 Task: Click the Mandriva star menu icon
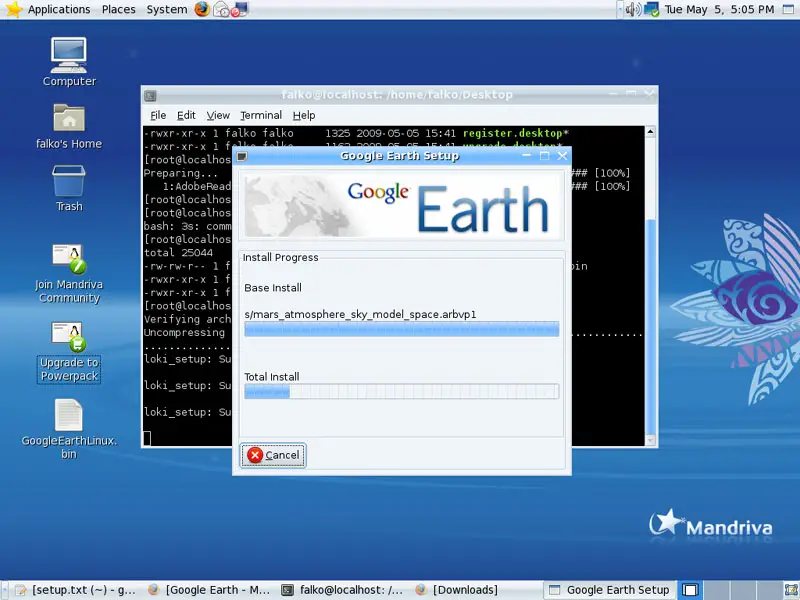click(14, 9)
